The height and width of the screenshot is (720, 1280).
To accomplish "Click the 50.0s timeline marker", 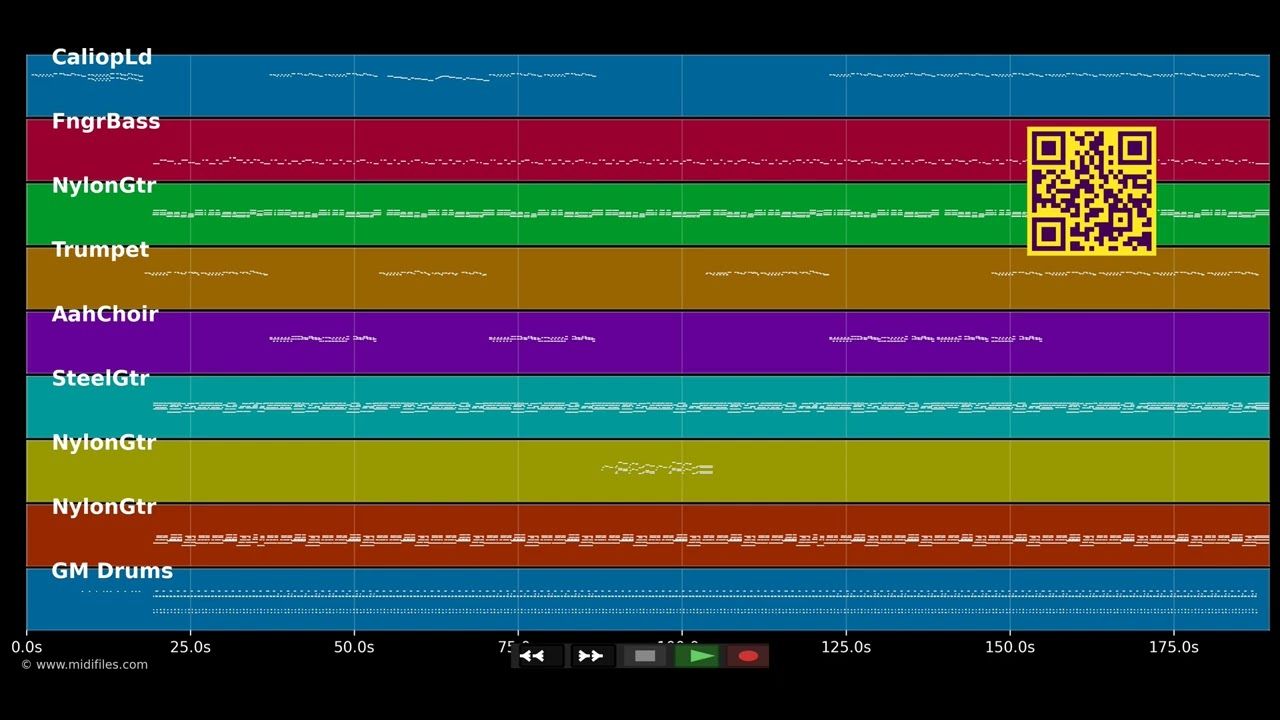I will (354, 647).
